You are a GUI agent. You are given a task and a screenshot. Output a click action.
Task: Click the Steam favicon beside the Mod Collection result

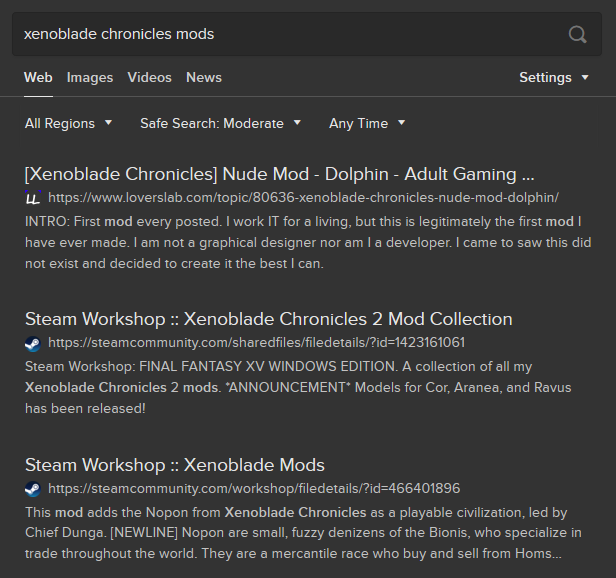point(33,343)
